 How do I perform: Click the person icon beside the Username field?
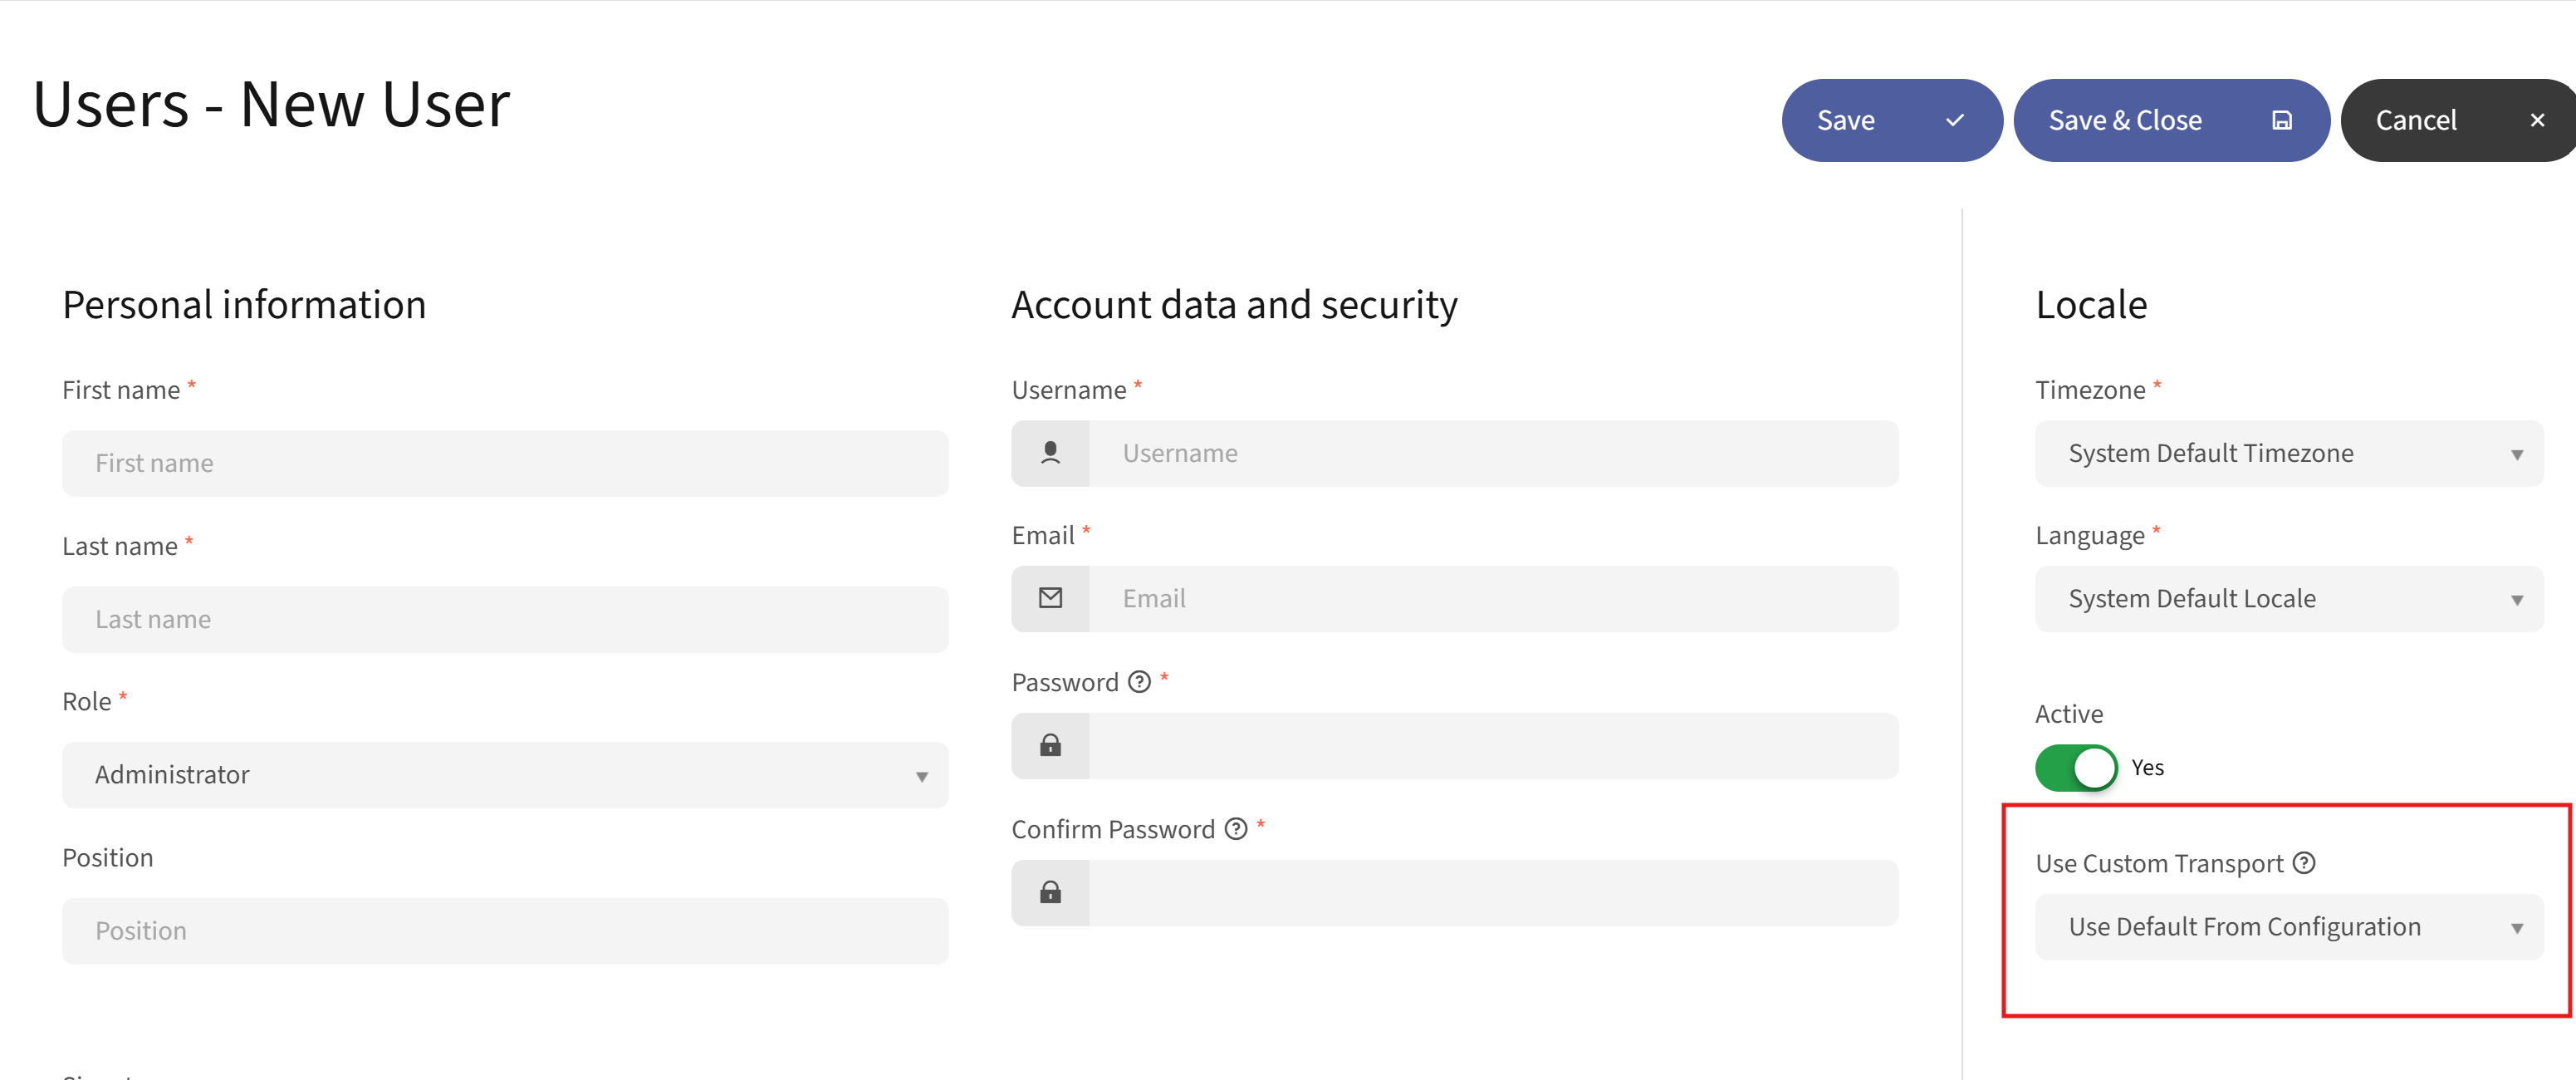(1050, 453)
